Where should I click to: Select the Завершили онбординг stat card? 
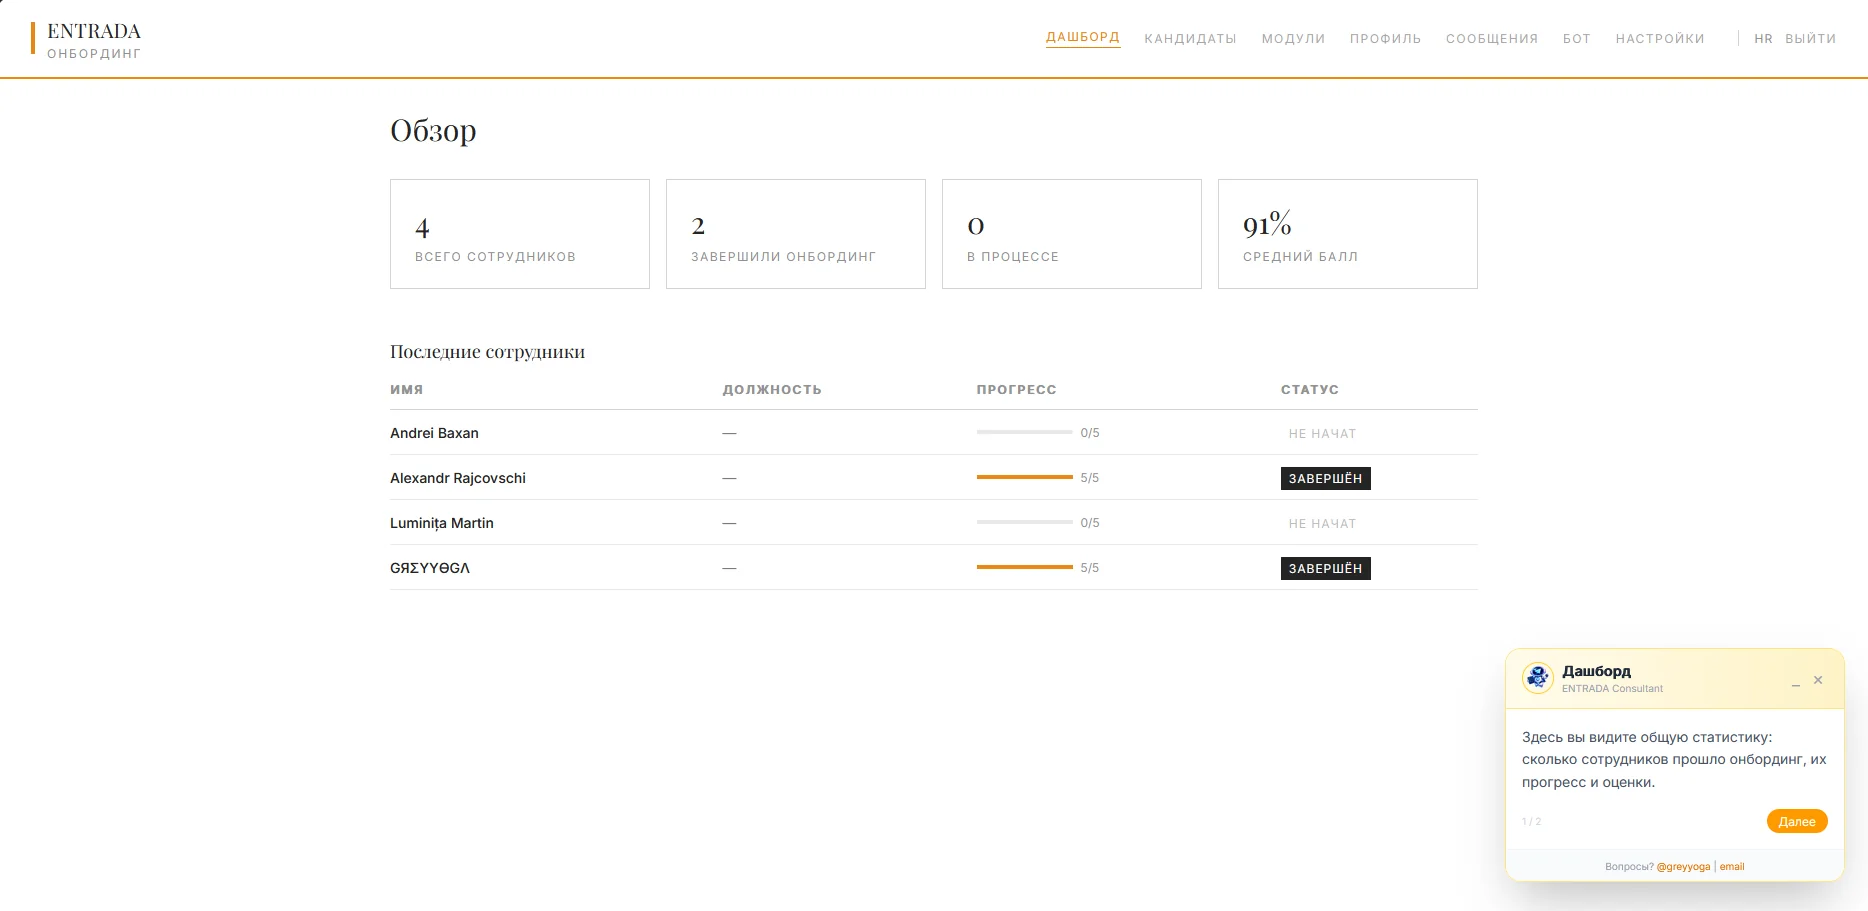[796, 234]
